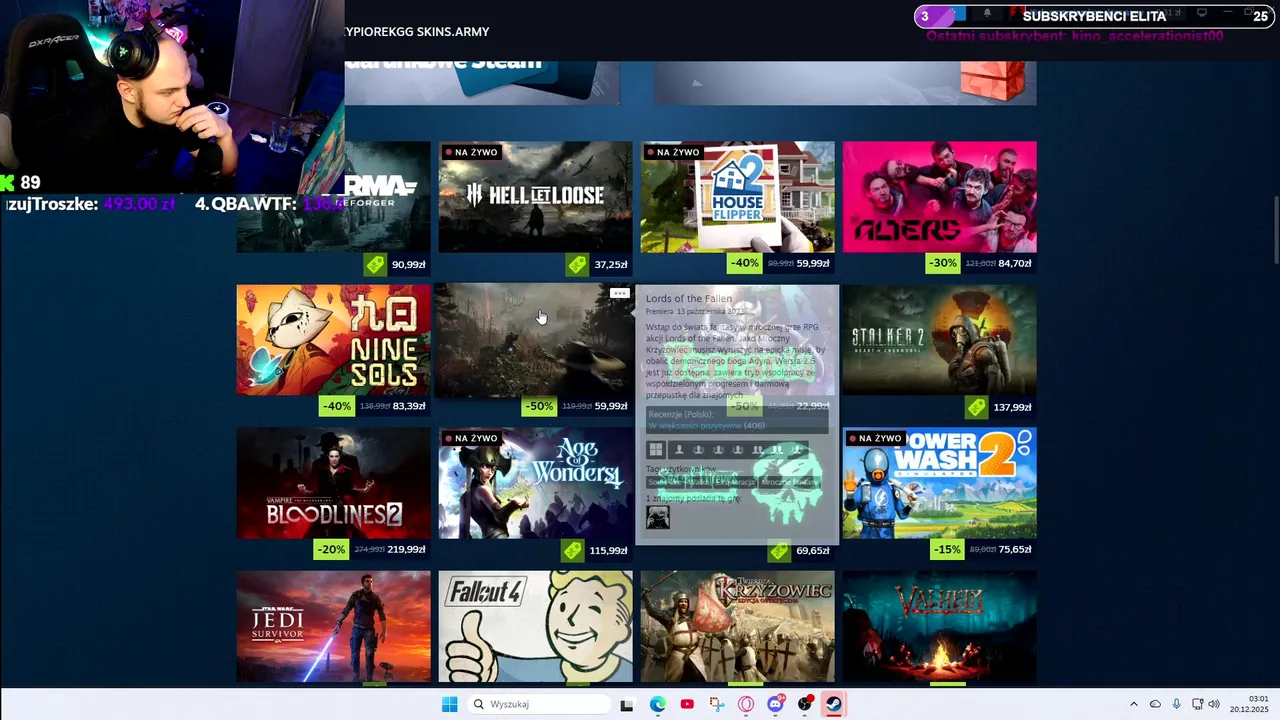Viewport: 1280px width, 720px height.
Task: Click the green coupon tag beside the 69,65zł price
Action: (779, 550)
